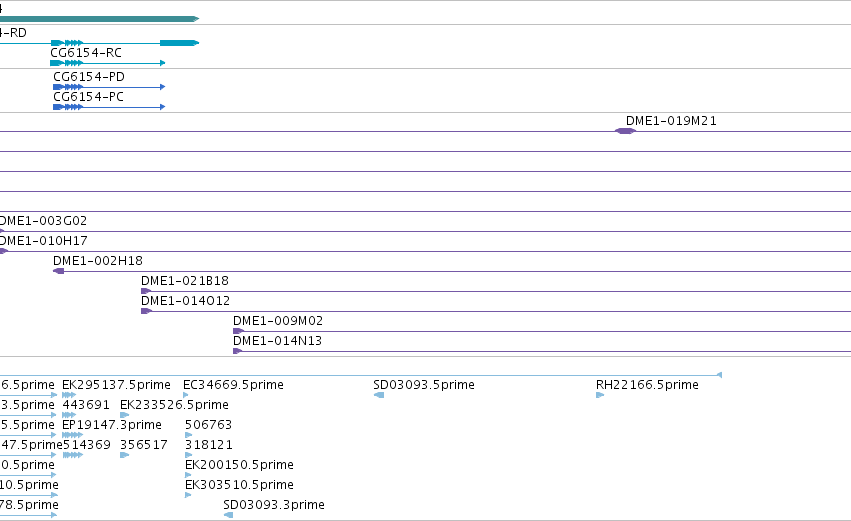Viewport: 851px width, 521px height.
Task: Click the 356517 arrow glyph
Action: pyautogui.click(x=124, y=455)
